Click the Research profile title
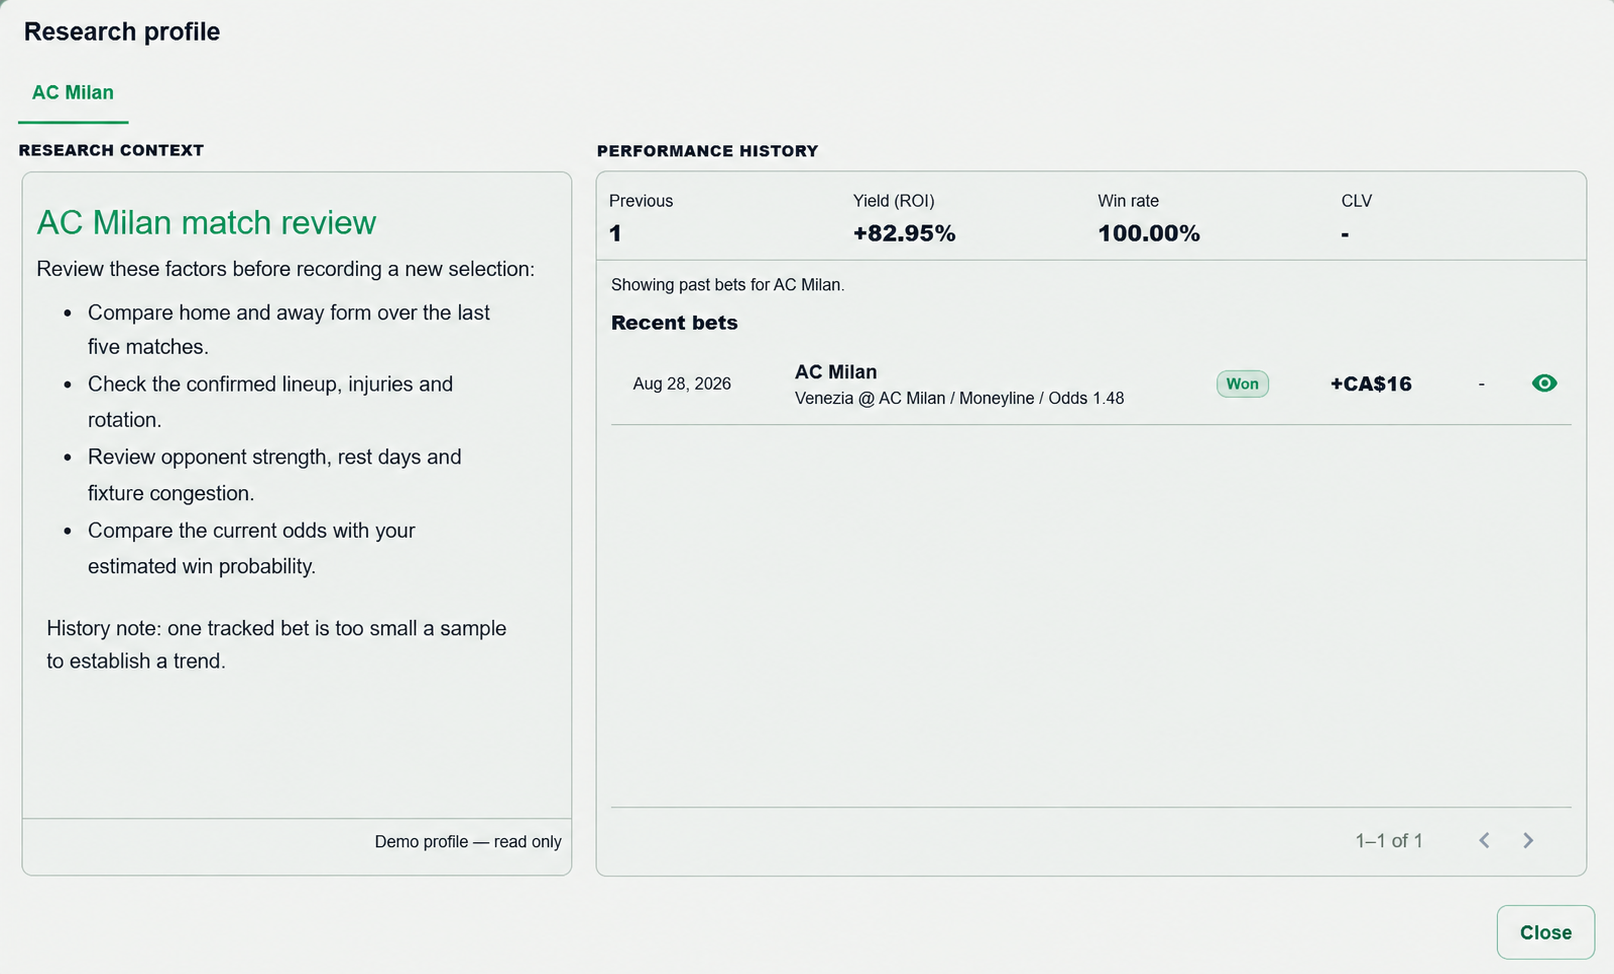 click(x=122, y=32)
